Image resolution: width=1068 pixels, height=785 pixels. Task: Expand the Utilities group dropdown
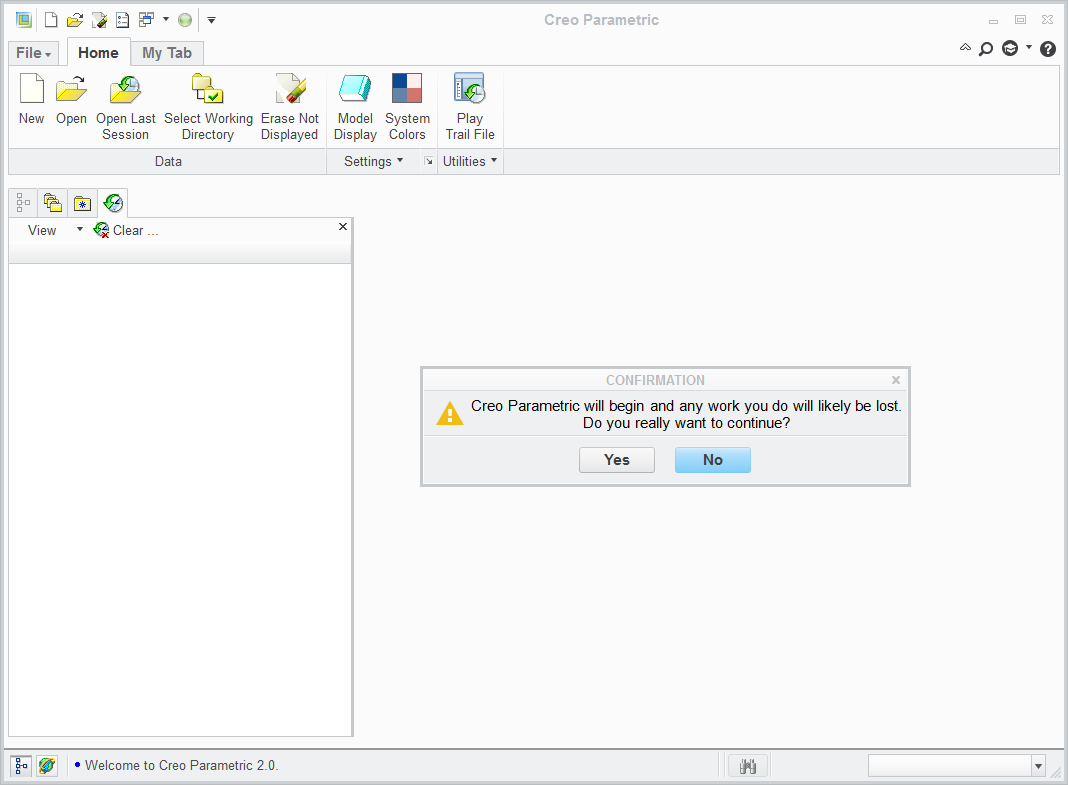[470, 161]
